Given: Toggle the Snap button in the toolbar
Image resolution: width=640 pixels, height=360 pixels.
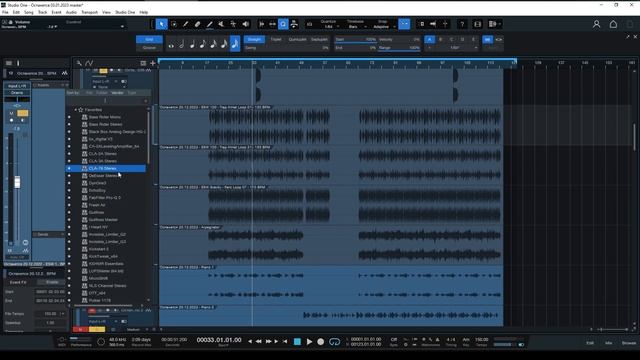Looking at the screenshot, I should pyautogui.click(x=404, y=24).
